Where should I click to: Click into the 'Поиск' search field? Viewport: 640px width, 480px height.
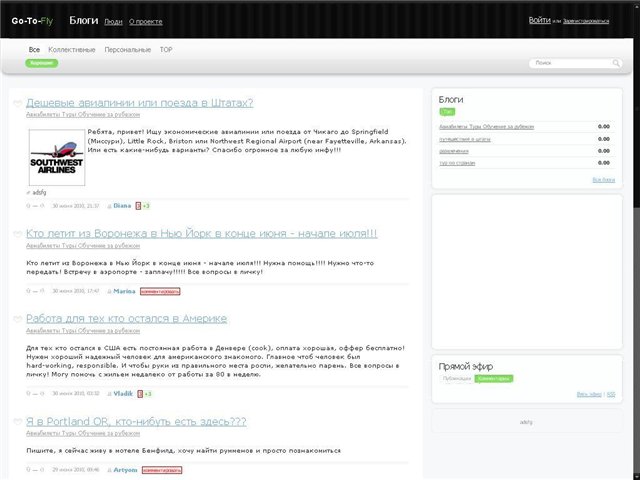565,63
